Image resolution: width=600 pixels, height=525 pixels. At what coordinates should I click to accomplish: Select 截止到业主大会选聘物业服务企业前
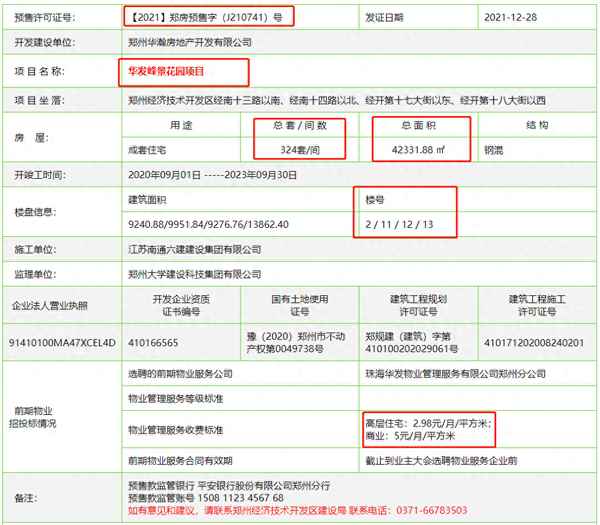(x=441, y=461)
